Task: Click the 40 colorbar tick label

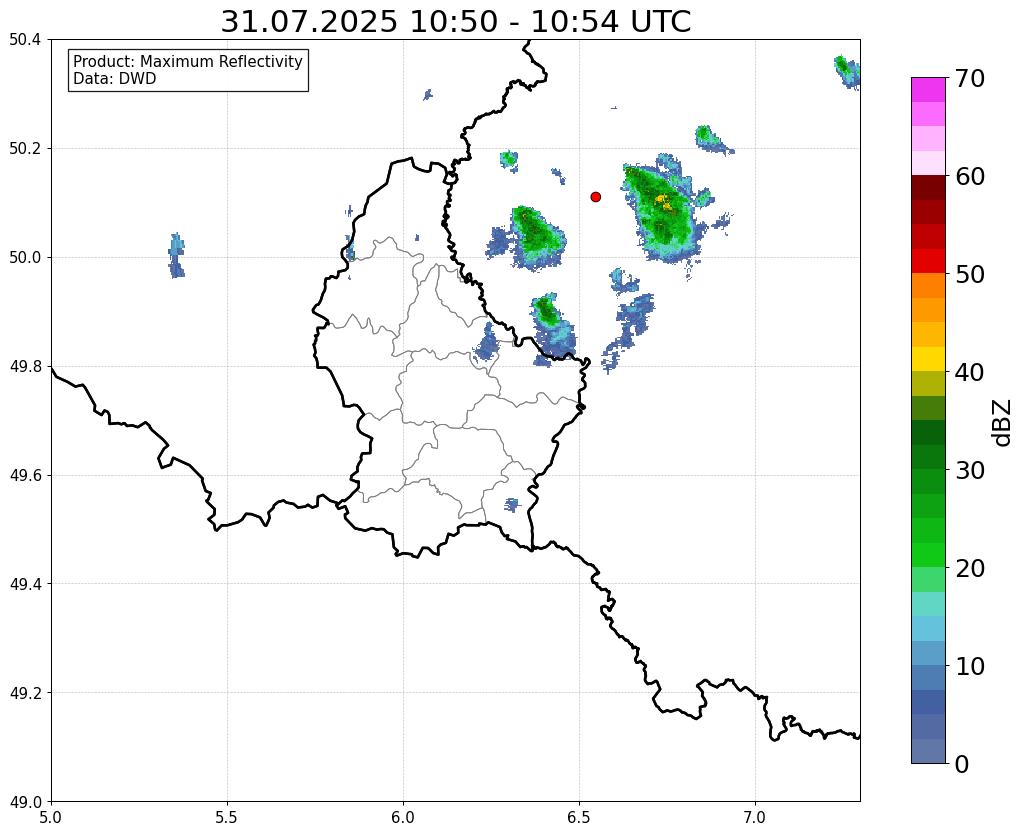Action: tap(970, 372)
